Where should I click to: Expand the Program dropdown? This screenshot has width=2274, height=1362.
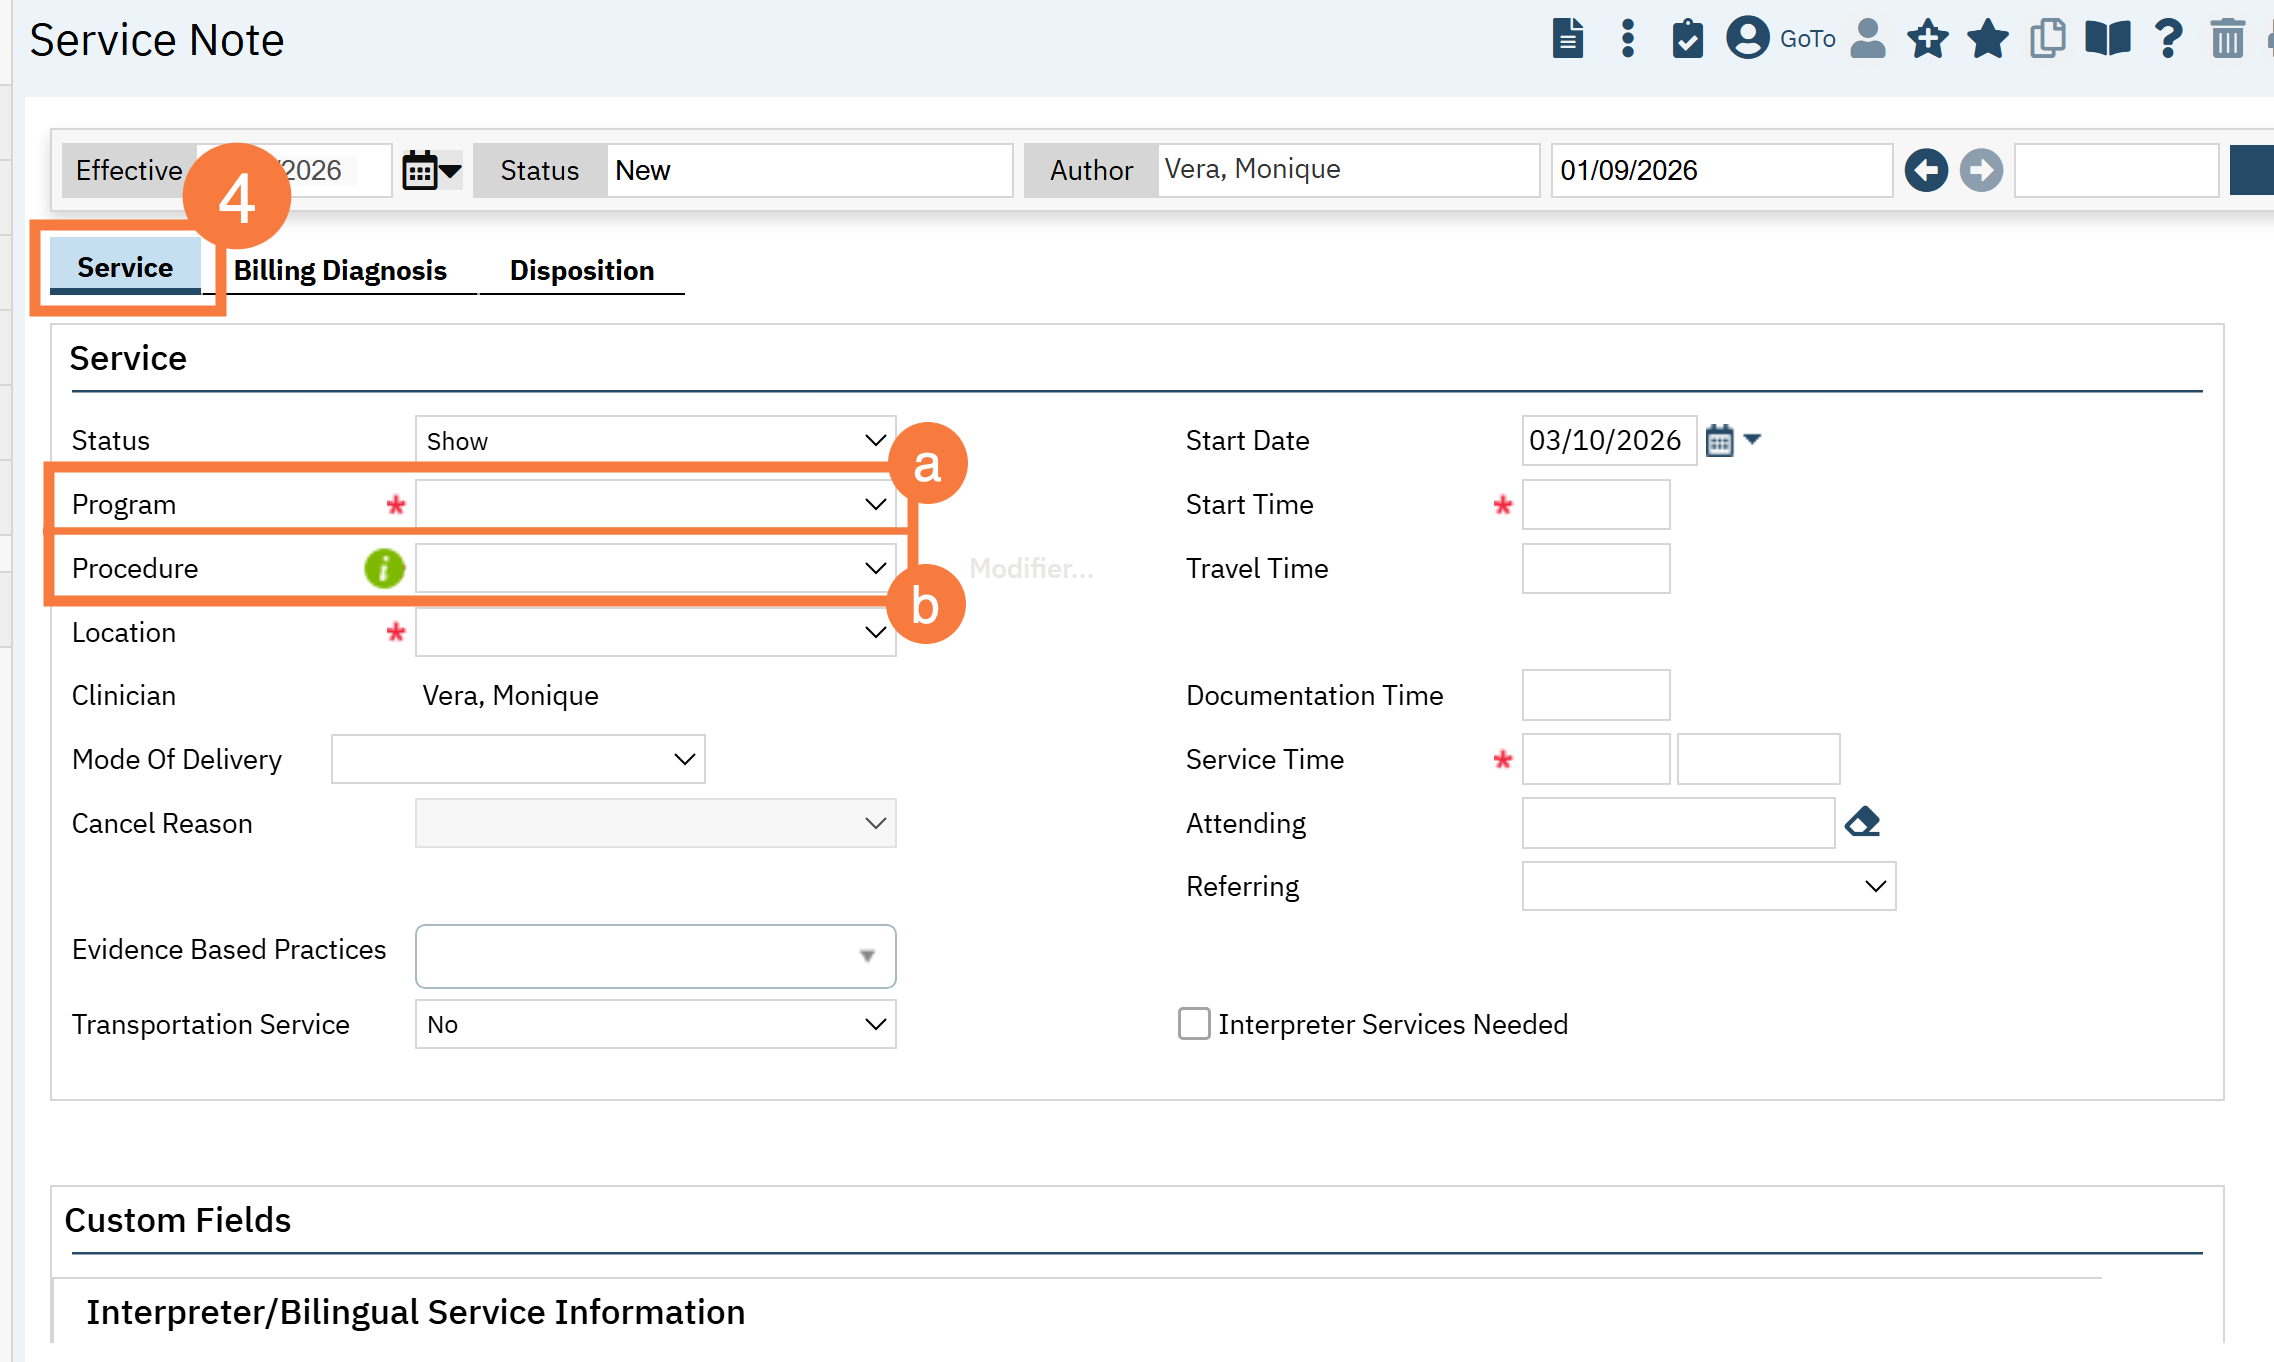pyautogui.click(x=655, y=504)
